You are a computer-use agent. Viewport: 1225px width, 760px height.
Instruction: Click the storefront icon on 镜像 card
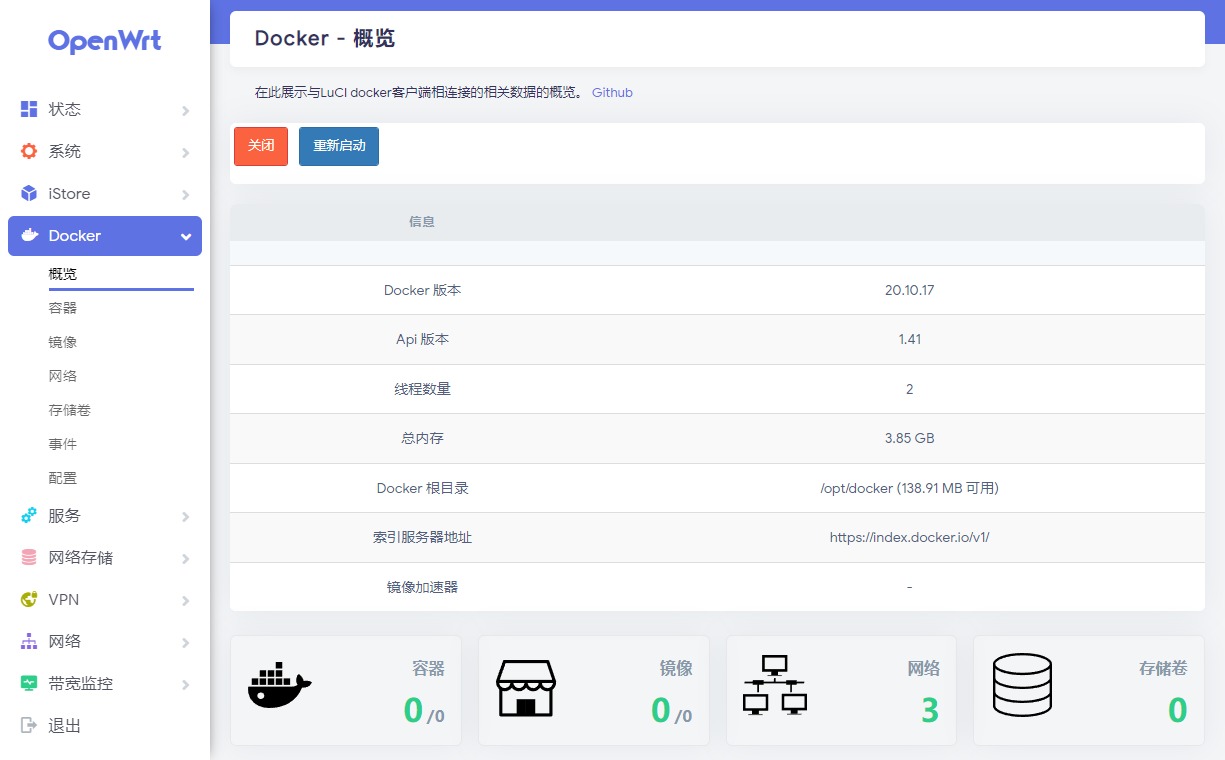point(526,689)
